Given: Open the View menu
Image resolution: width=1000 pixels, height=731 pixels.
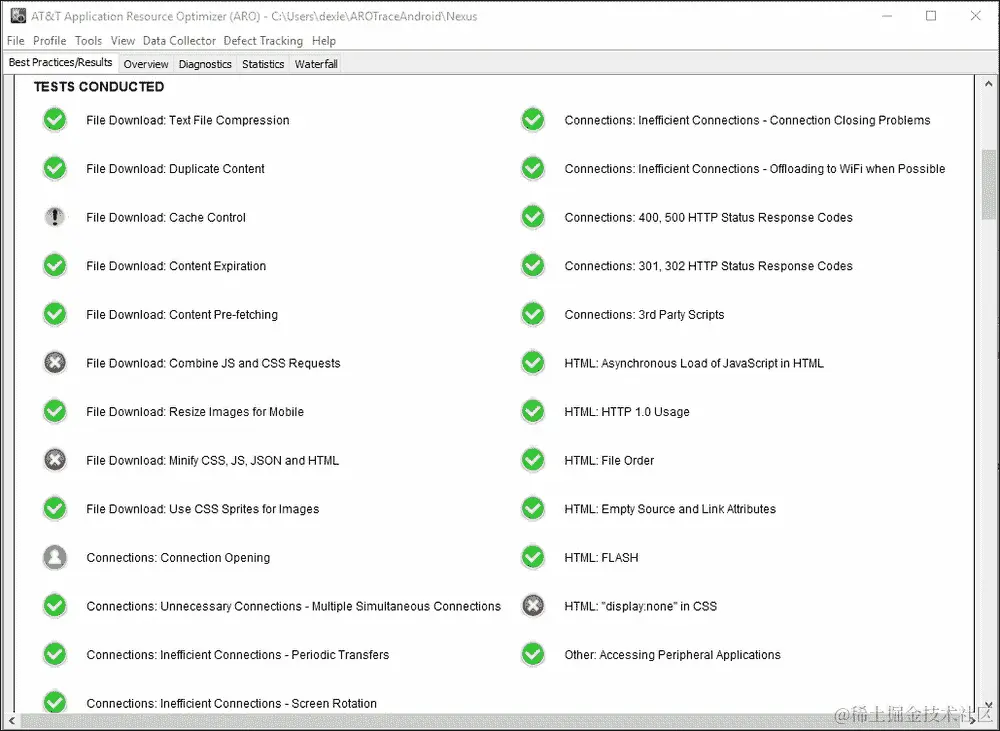Looking at the screenshot, I should point(122,40).
